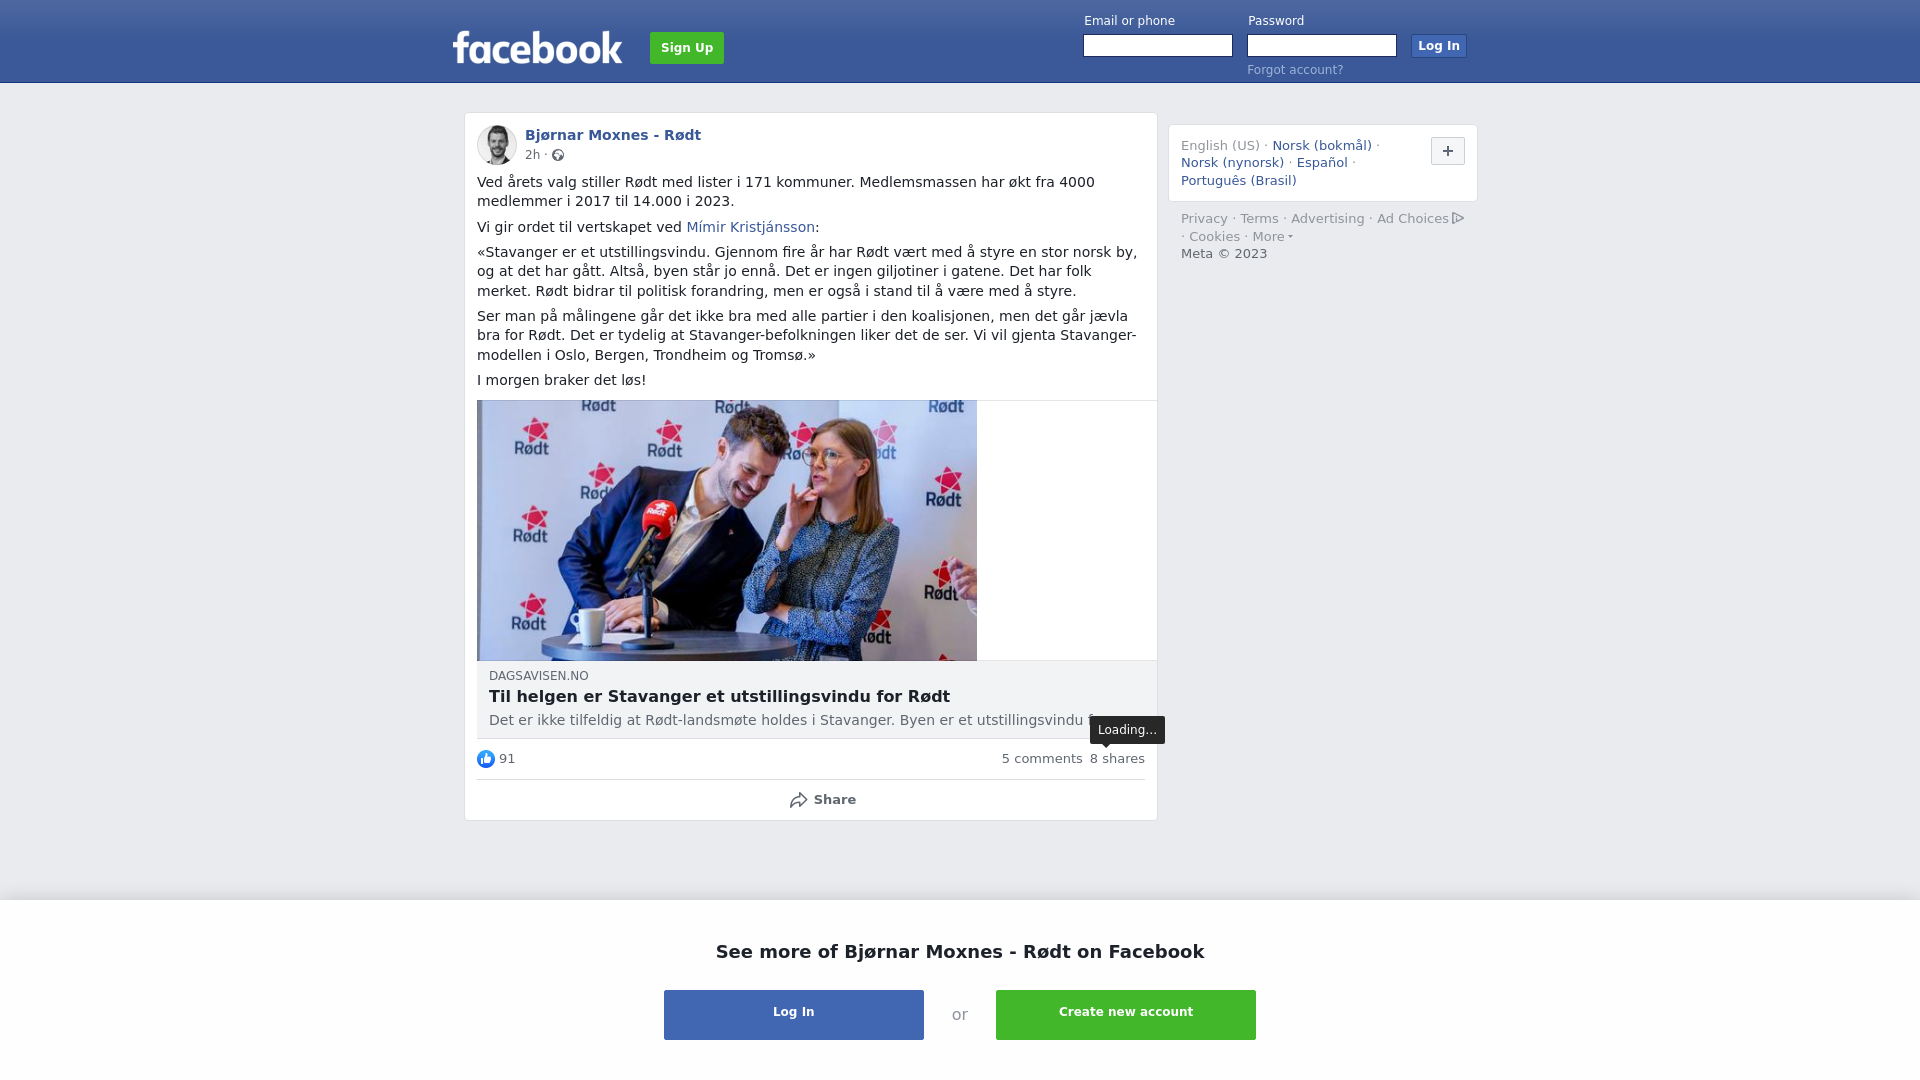The image size is (1920, 1080).
Task: Click the like reaction thumbs-up icon
Action: point(486,759)
